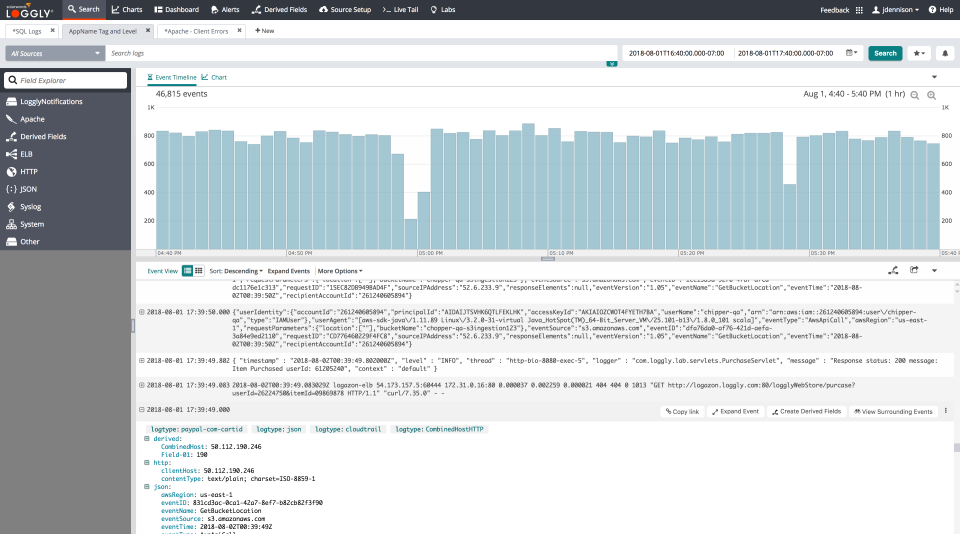960x534 pixels.
Task: Go to the Dashboard section
Action: (x=176, y=9)
